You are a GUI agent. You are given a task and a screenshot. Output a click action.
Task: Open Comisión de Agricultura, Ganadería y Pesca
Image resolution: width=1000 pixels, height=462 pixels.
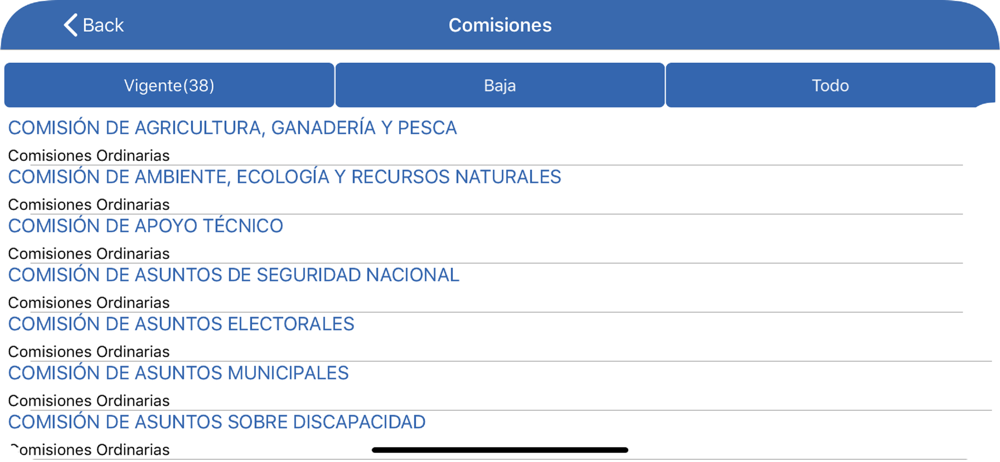click(x=233, y=128)
